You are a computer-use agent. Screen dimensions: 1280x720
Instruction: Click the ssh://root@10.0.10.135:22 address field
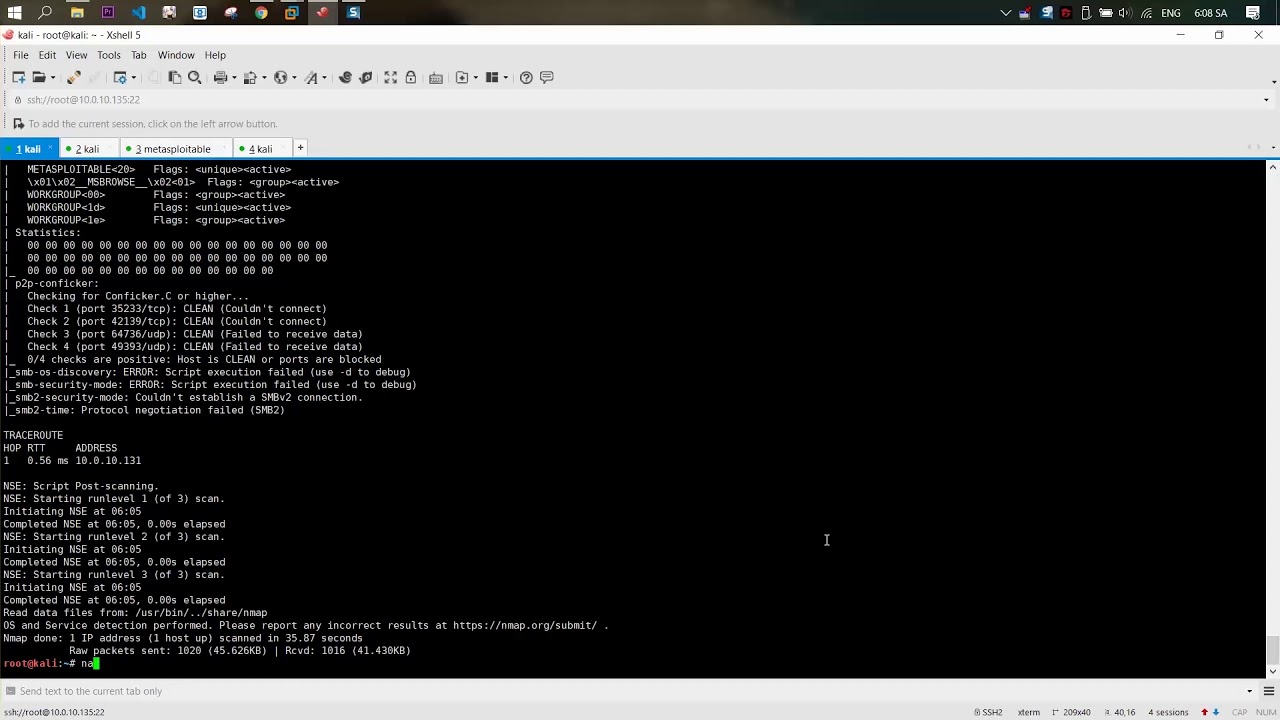(640, 100)
